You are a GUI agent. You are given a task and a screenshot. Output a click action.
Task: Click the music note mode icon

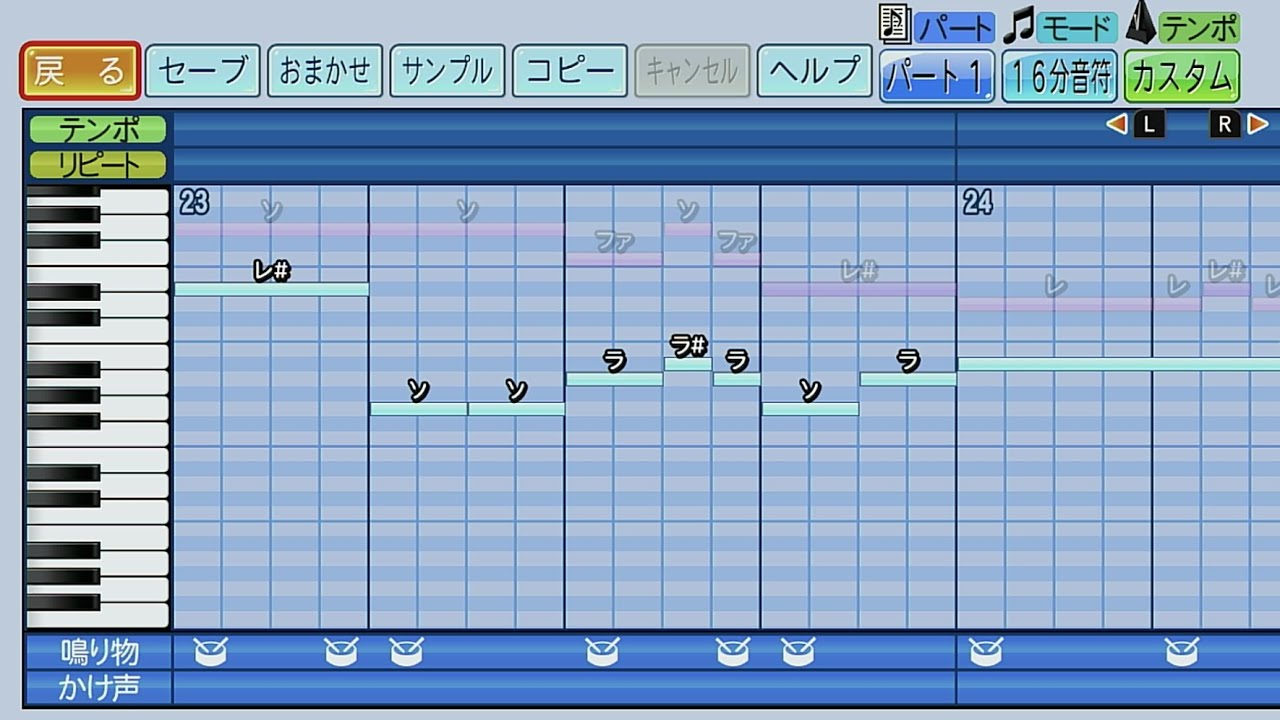pyautogui.click(x=1019, y=25)
